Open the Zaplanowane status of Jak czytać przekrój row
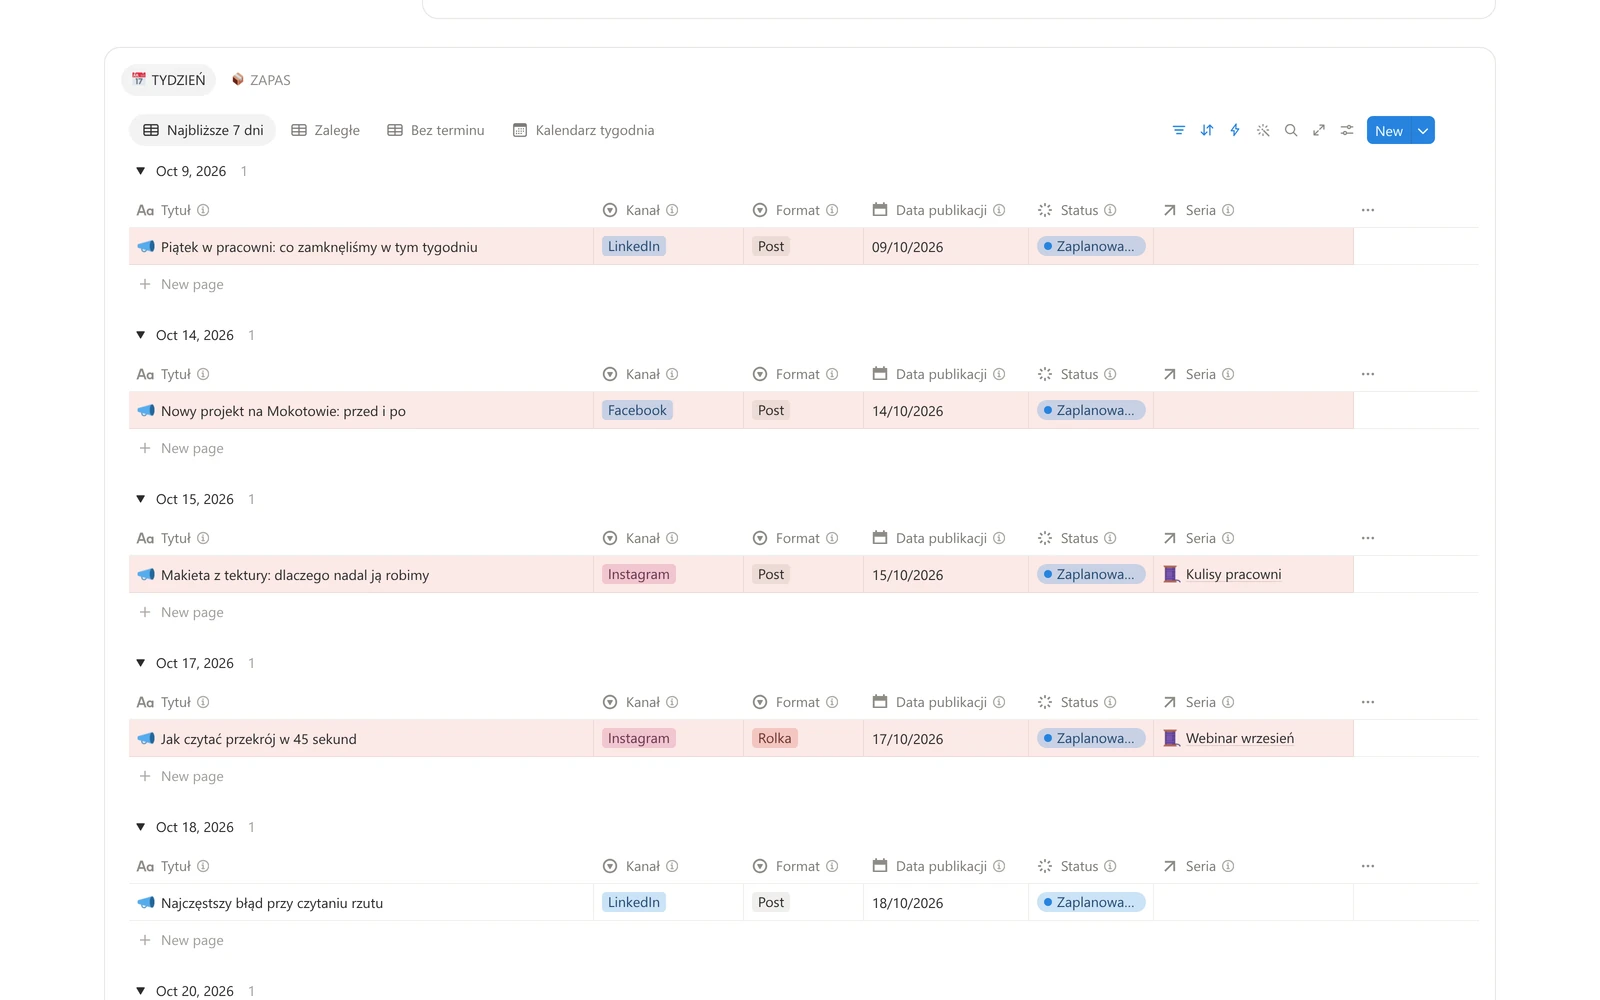The height and width of the screenshot is (1000, 1600). (x=1091, y=738)
